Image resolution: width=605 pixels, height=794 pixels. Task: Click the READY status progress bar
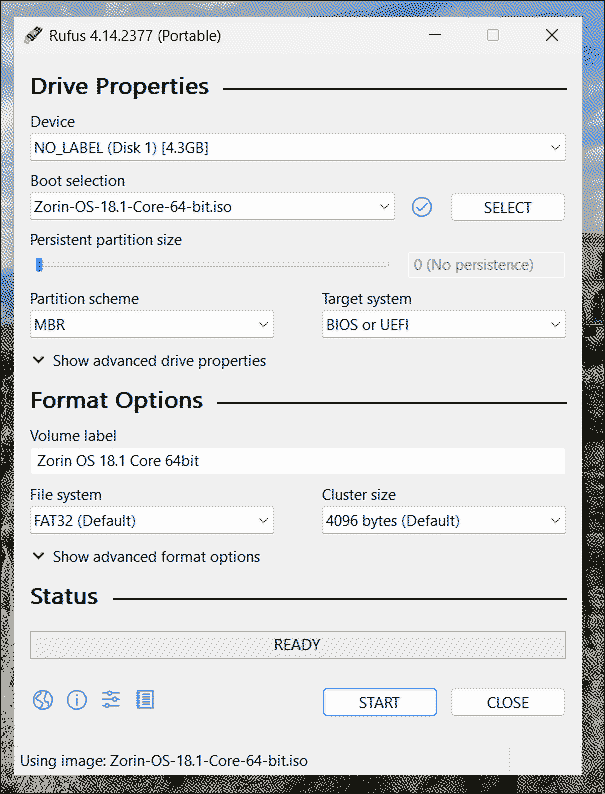pyautogui.click(x=298, y=645)
